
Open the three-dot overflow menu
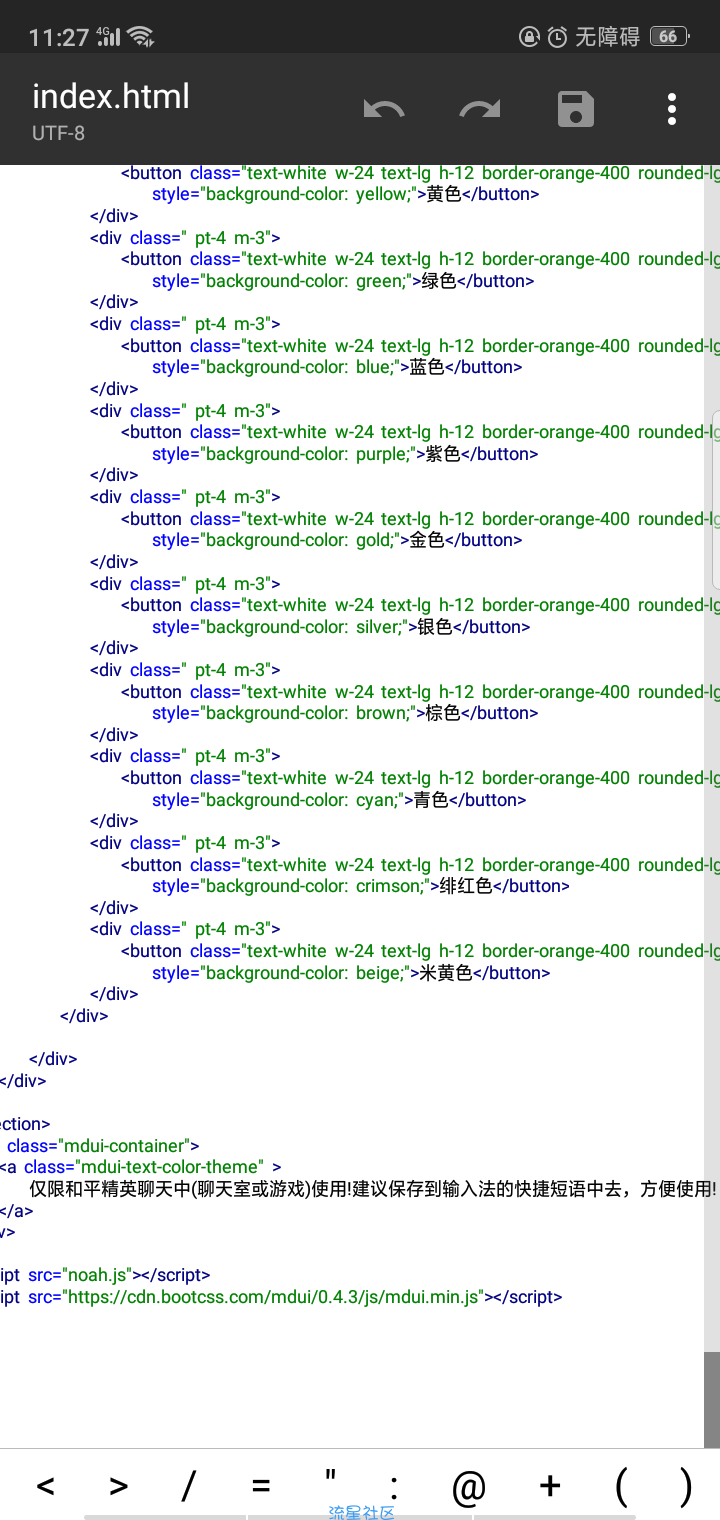click(x=672, y=109)
